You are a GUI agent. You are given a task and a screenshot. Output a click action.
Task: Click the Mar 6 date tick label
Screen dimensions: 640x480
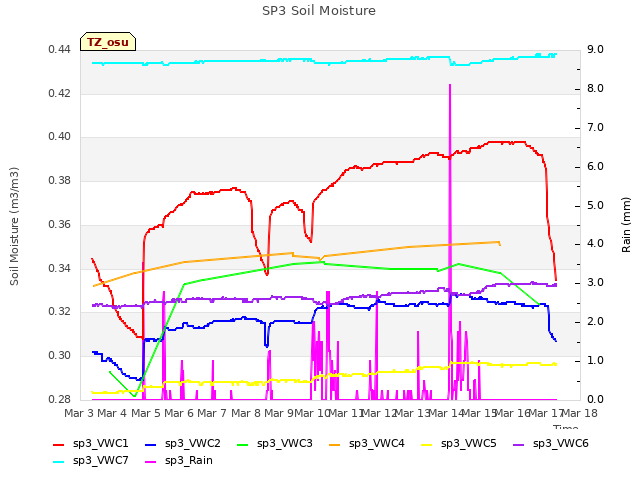click(179, 413)
